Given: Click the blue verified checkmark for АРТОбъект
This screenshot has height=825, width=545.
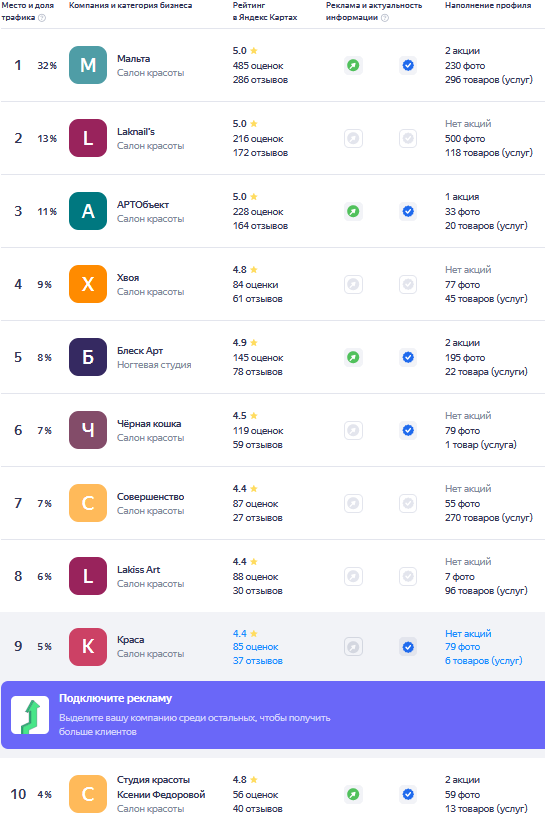Looking at the screenshot, I should [x=408, y=212].
